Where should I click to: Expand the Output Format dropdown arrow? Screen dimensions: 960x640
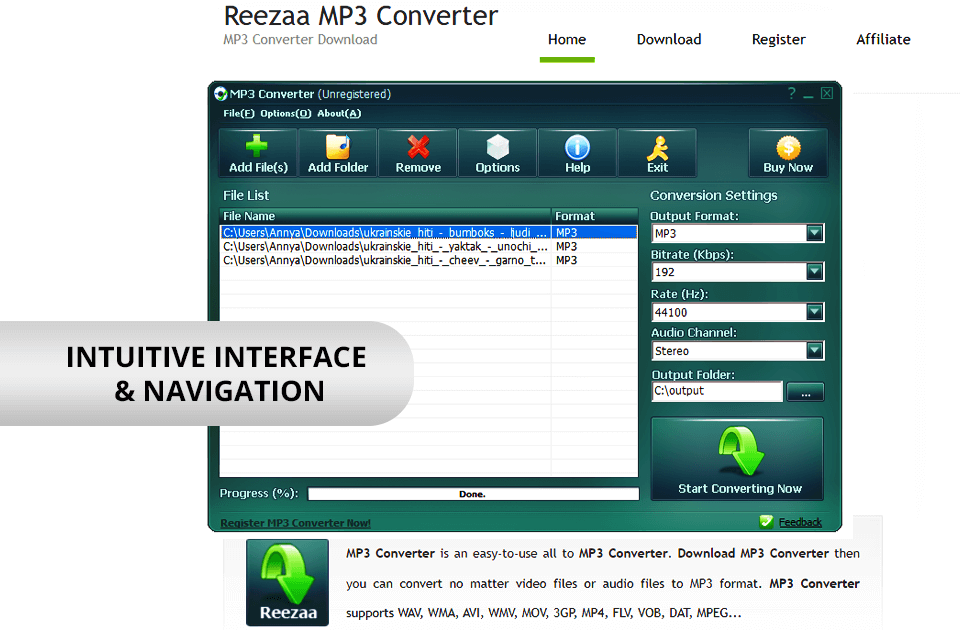pyautogui.click(x=814, y=233)
